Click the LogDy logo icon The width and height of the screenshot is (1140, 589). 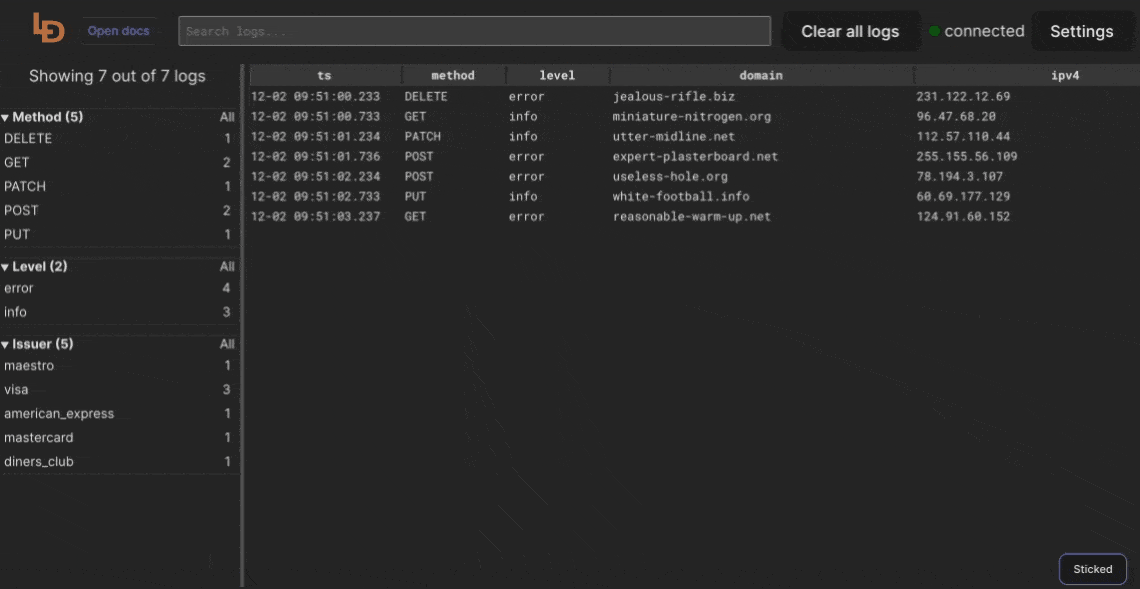click(48, 29)
